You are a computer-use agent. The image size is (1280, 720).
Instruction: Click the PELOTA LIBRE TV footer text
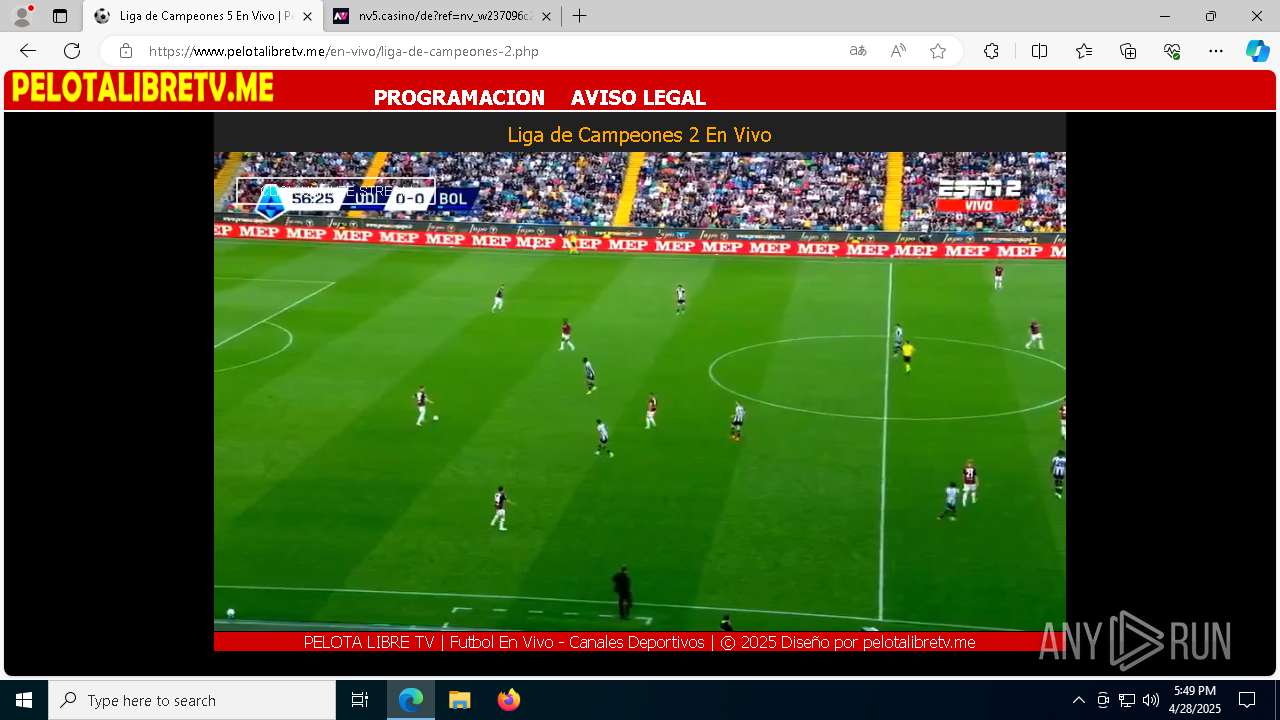coord(639,642)
